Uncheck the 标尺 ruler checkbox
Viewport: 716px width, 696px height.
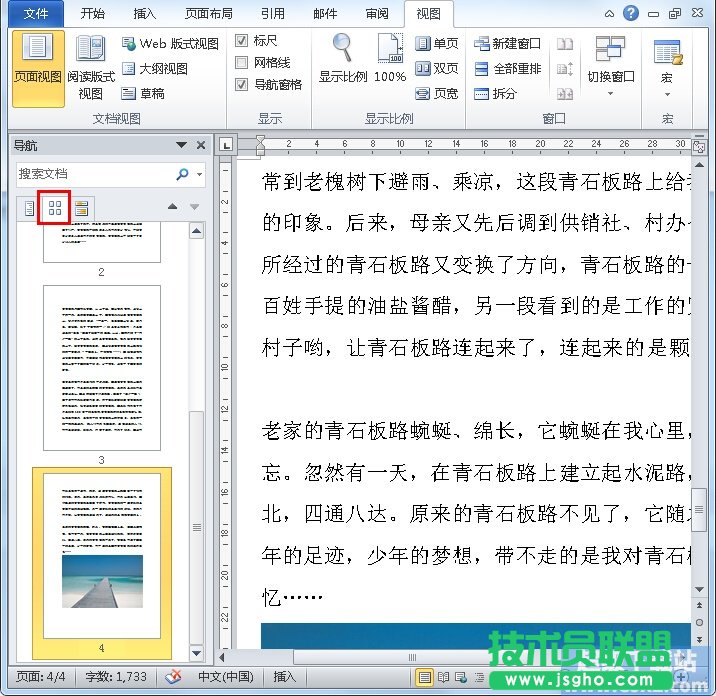(242, 41)
